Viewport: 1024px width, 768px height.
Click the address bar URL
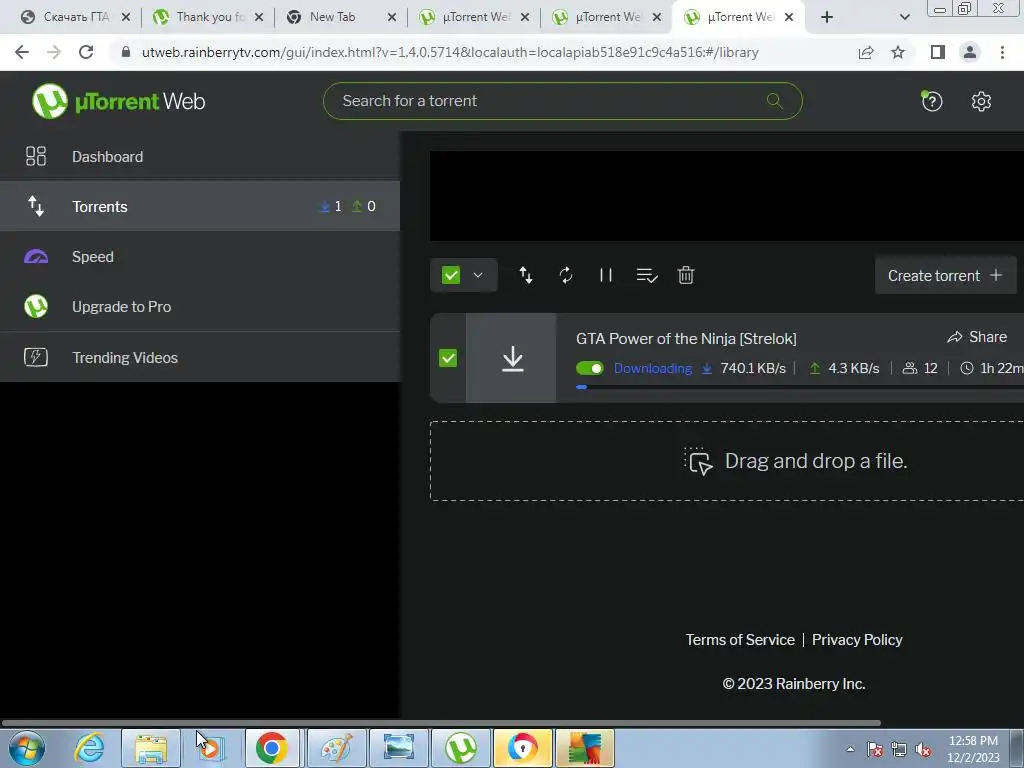coord(450,52)
